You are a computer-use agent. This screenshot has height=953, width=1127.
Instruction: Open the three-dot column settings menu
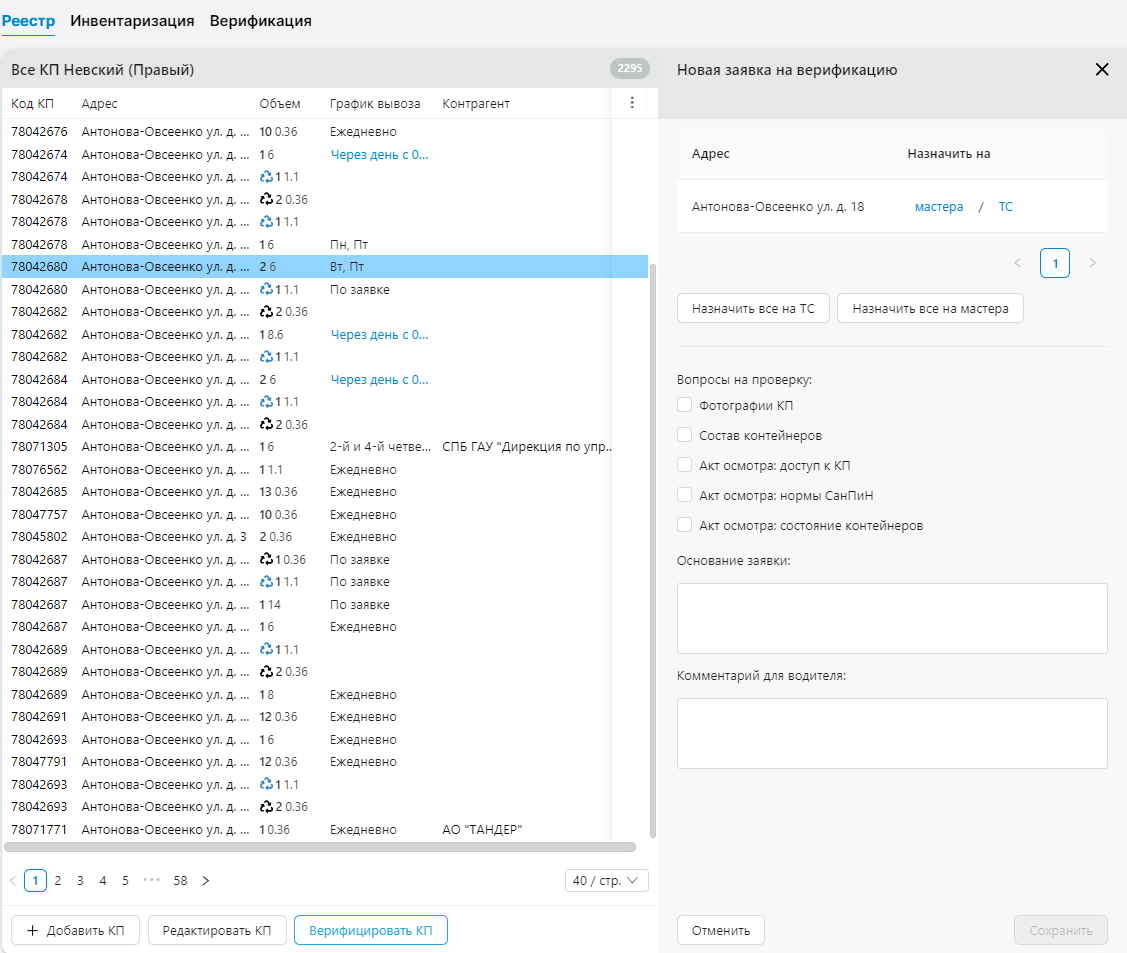(631, 103)
